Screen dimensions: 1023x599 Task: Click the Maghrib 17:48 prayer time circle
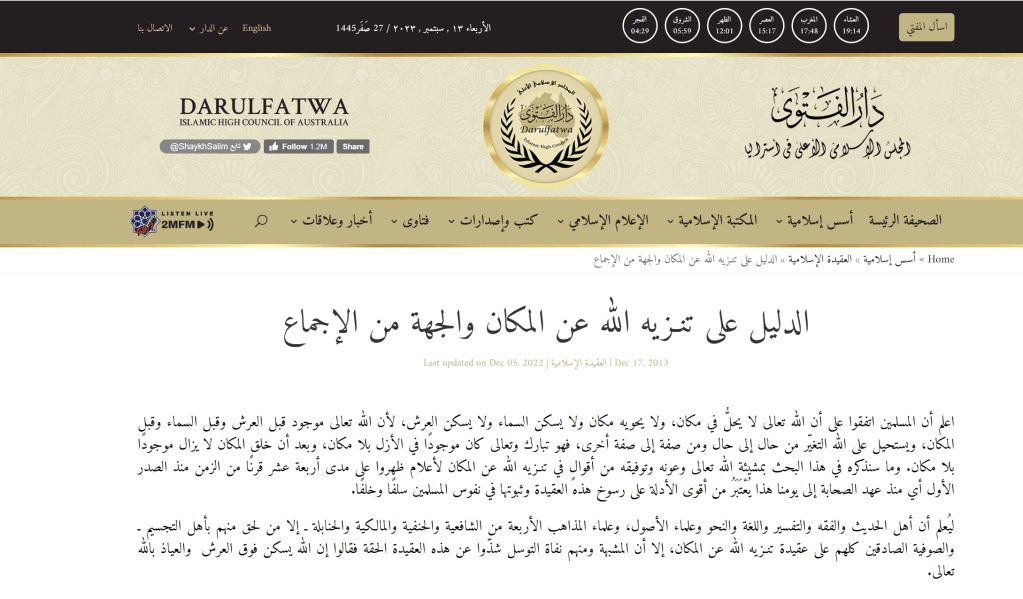pyautogui.click(x=809, y=26)
